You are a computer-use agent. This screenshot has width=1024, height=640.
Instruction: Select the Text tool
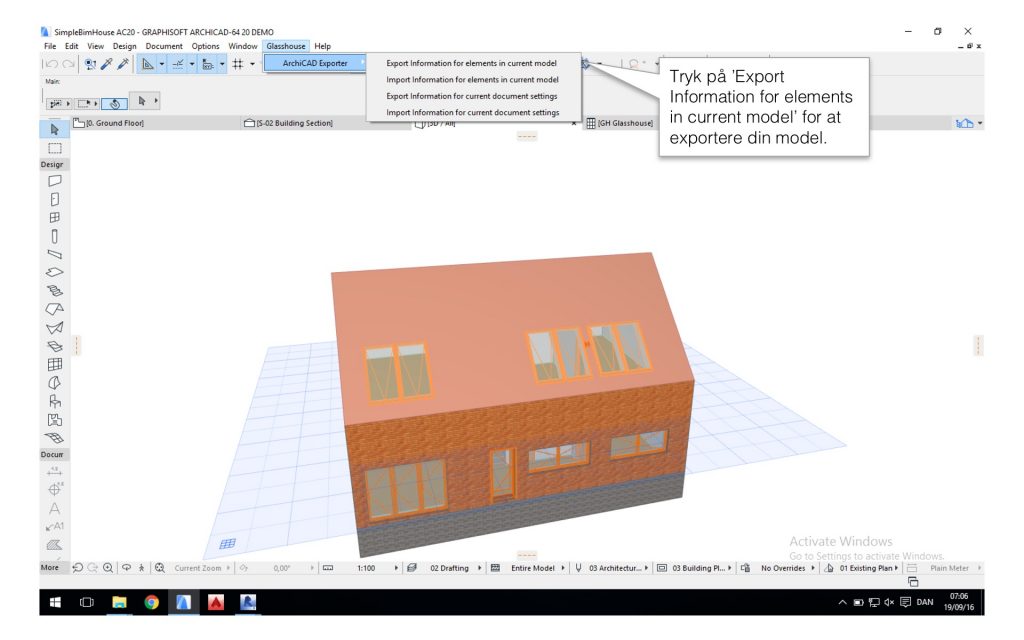pos(55,508)
